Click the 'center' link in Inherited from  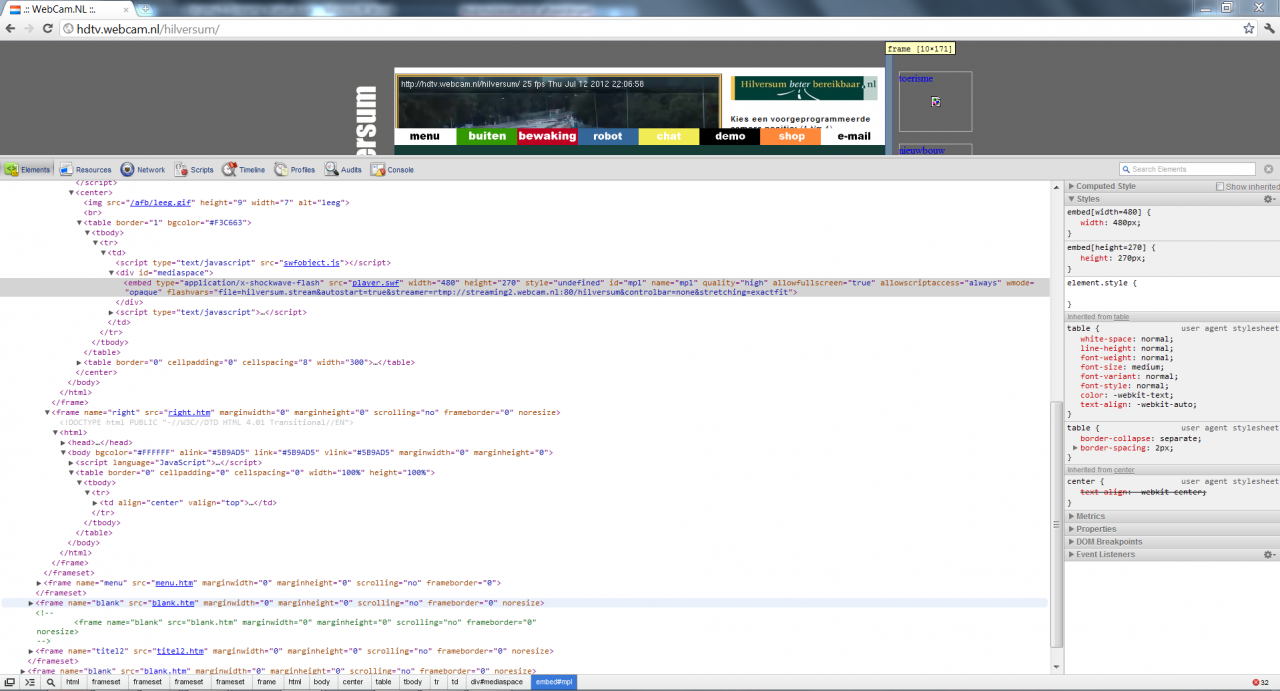click(1124, 470)
